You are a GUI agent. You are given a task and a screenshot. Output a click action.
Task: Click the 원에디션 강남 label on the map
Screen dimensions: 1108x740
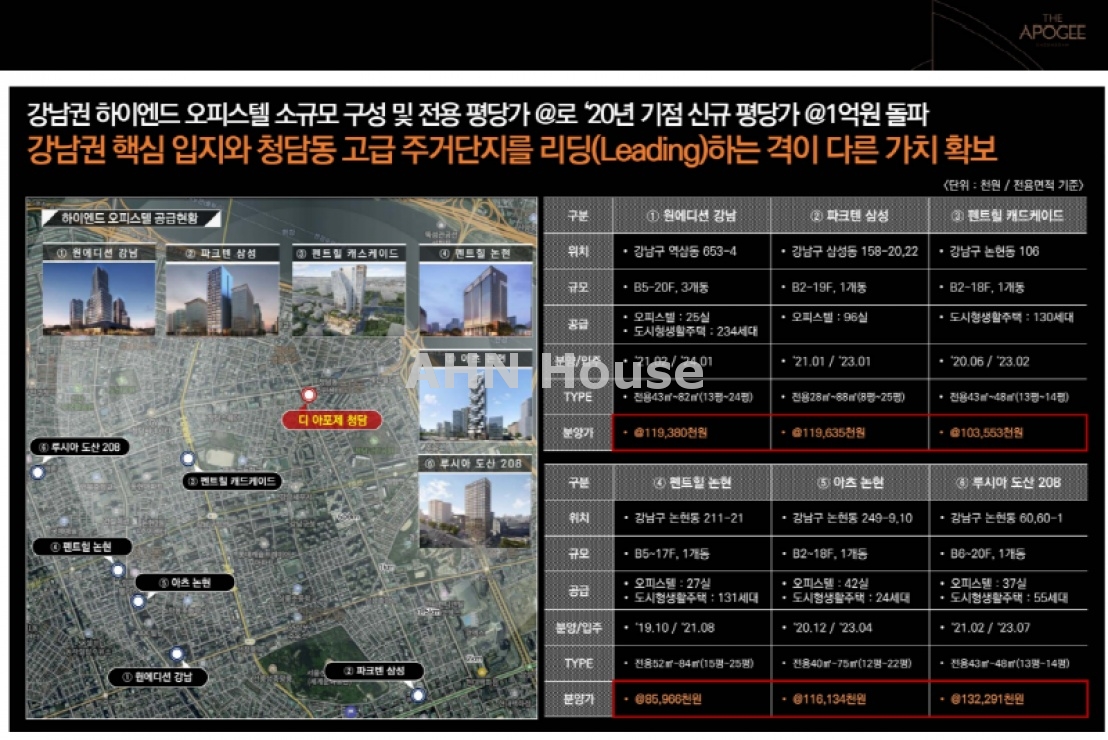point(158,676)
